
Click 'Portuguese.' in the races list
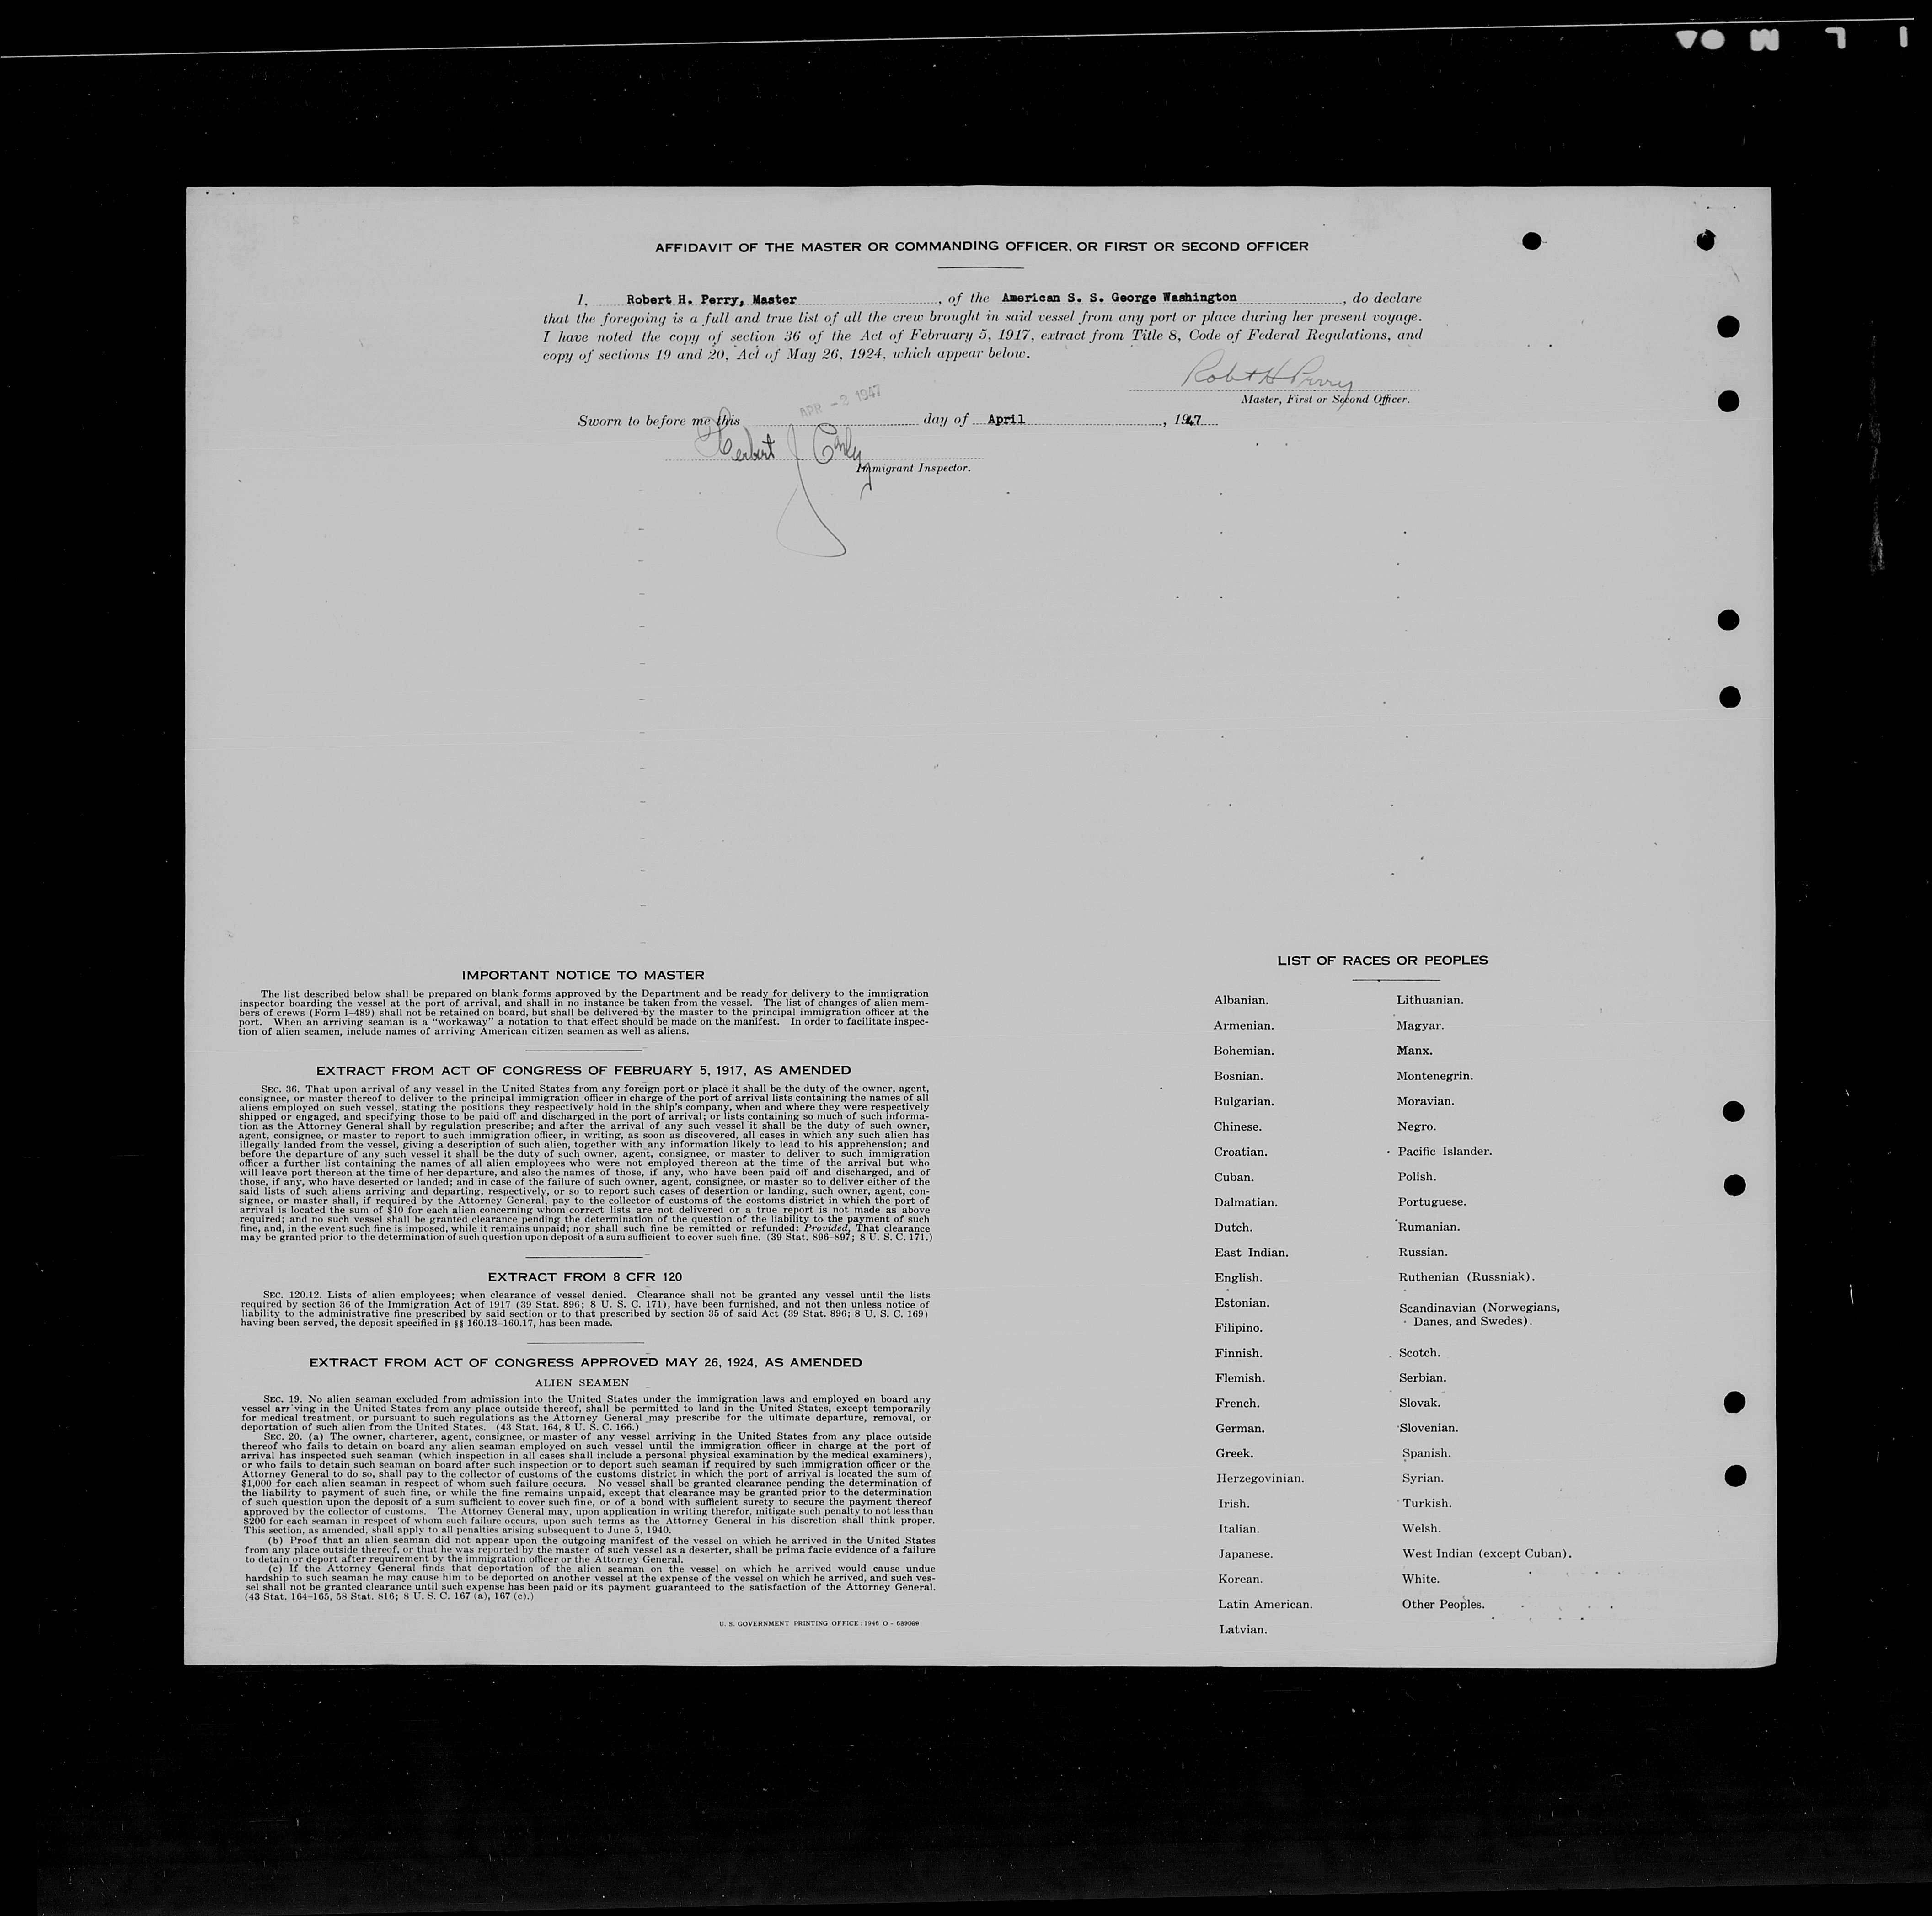1432,1202
